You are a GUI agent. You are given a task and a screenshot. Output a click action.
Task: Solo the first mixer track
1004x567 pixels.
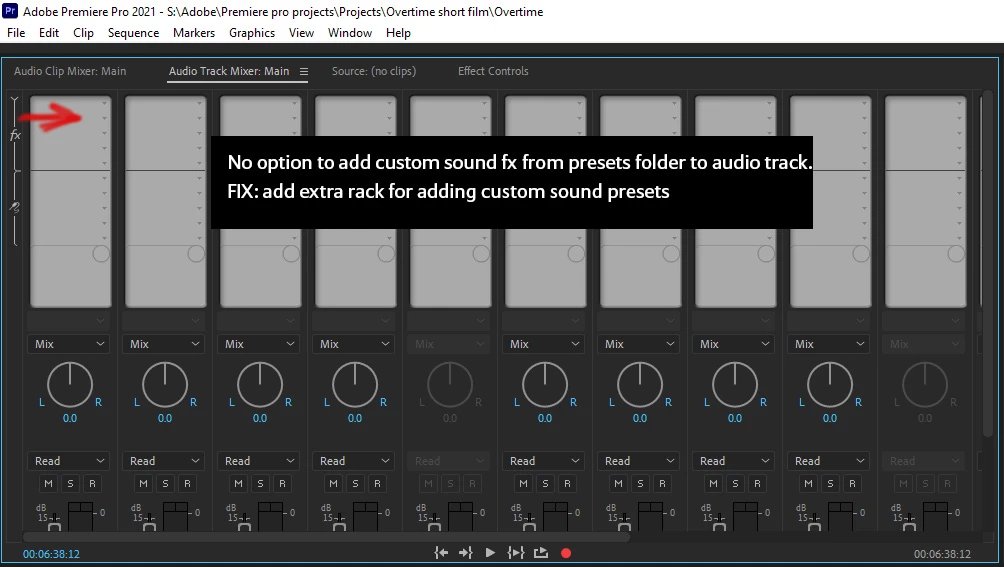tap(70, 484)
